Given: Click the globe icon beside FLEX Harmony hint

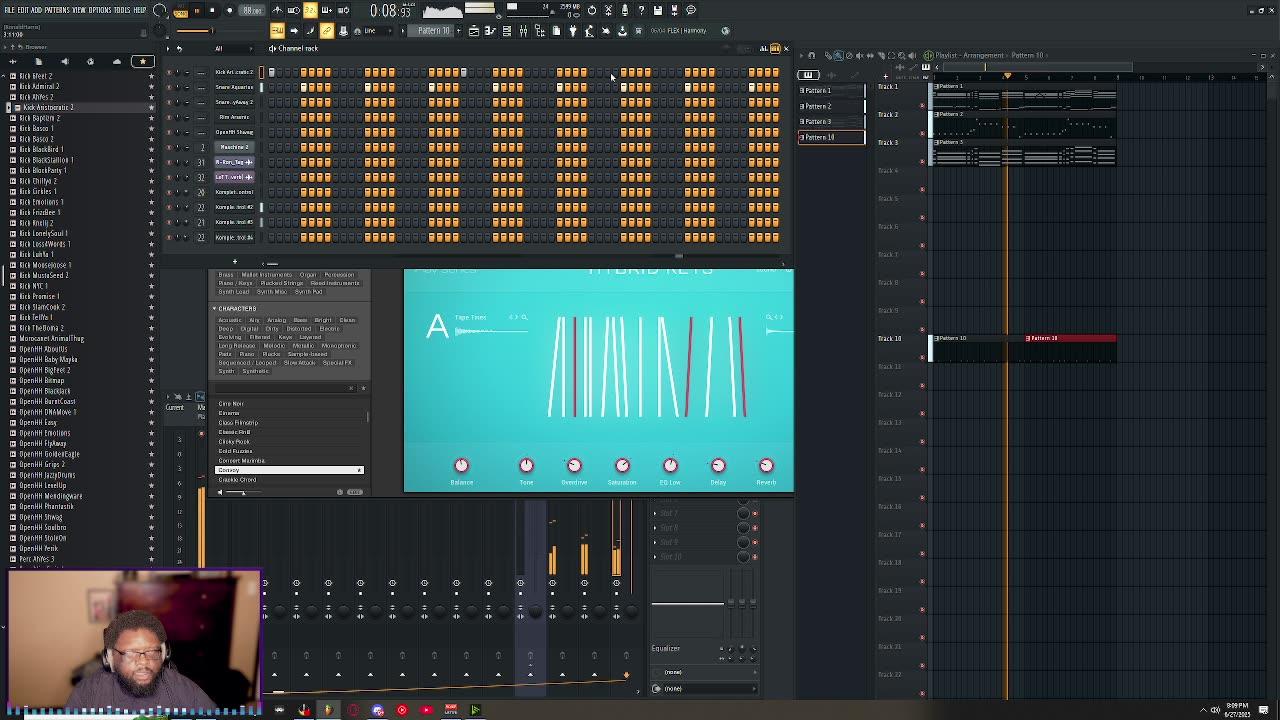Looking at the screenshot, I should [726, 30].
